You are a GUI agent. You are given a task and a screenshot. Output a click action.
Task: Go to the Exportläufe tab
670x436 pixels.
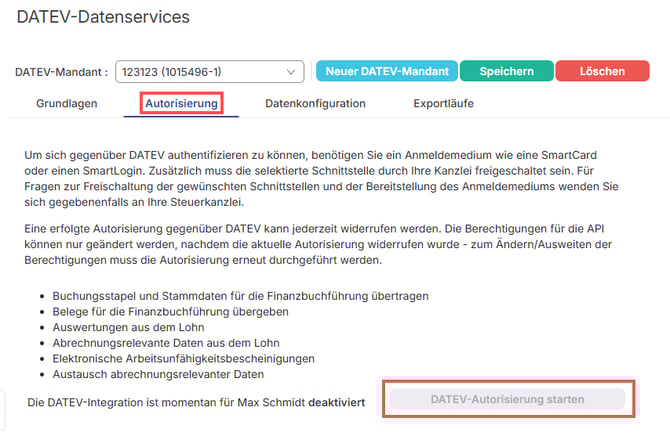[x=444, y=103]
